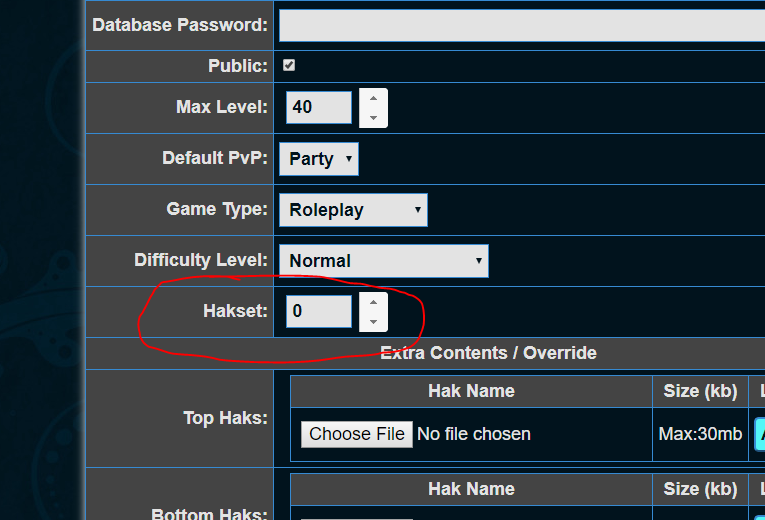The width and height of the screenshot is (765, 520).
Task: Open the Game Type dropdown
Action: click(x=353, y=210)
